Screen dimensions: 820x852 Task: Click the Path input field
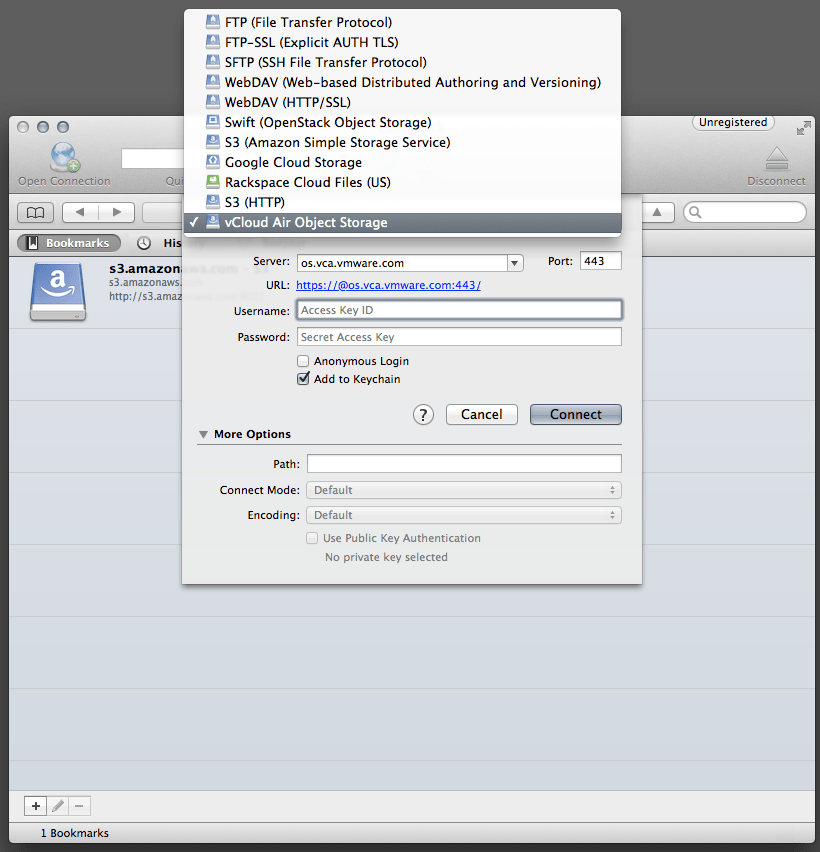464,463
